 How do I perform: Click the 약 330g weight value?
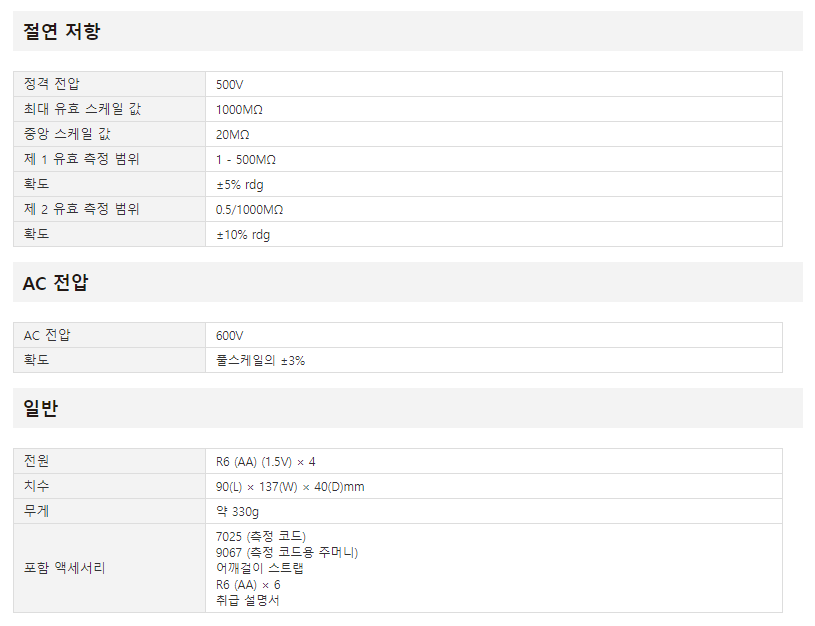tap(237, 512)
